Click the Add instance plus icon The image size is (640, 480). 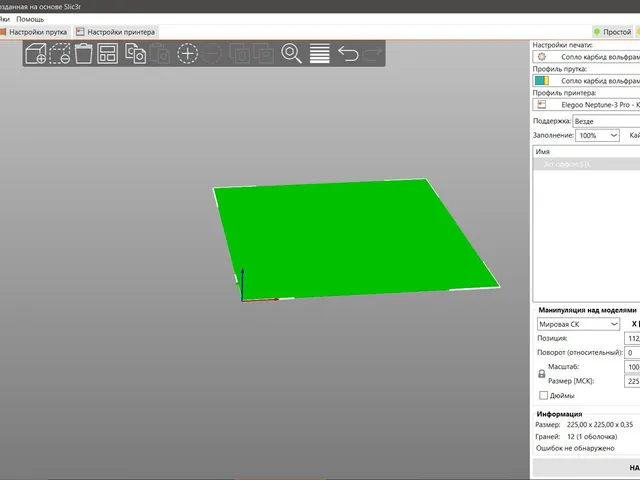click(187, 53)
